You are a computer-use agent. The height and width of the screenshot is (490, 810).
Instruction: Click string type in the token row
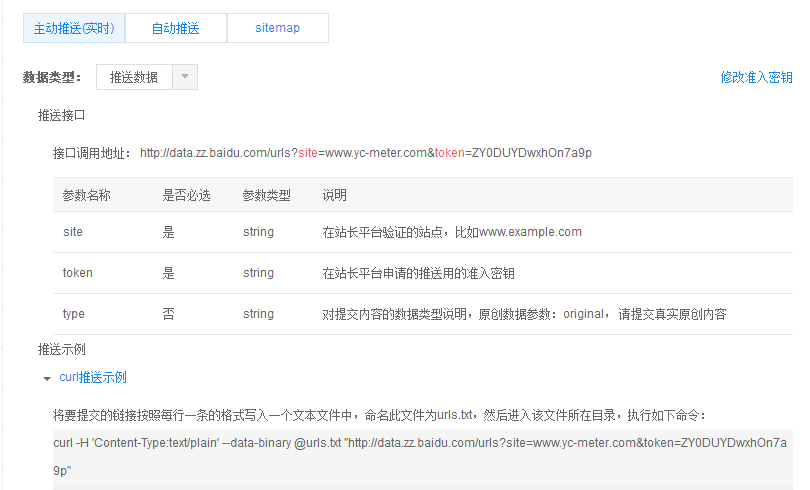(258, 273)
